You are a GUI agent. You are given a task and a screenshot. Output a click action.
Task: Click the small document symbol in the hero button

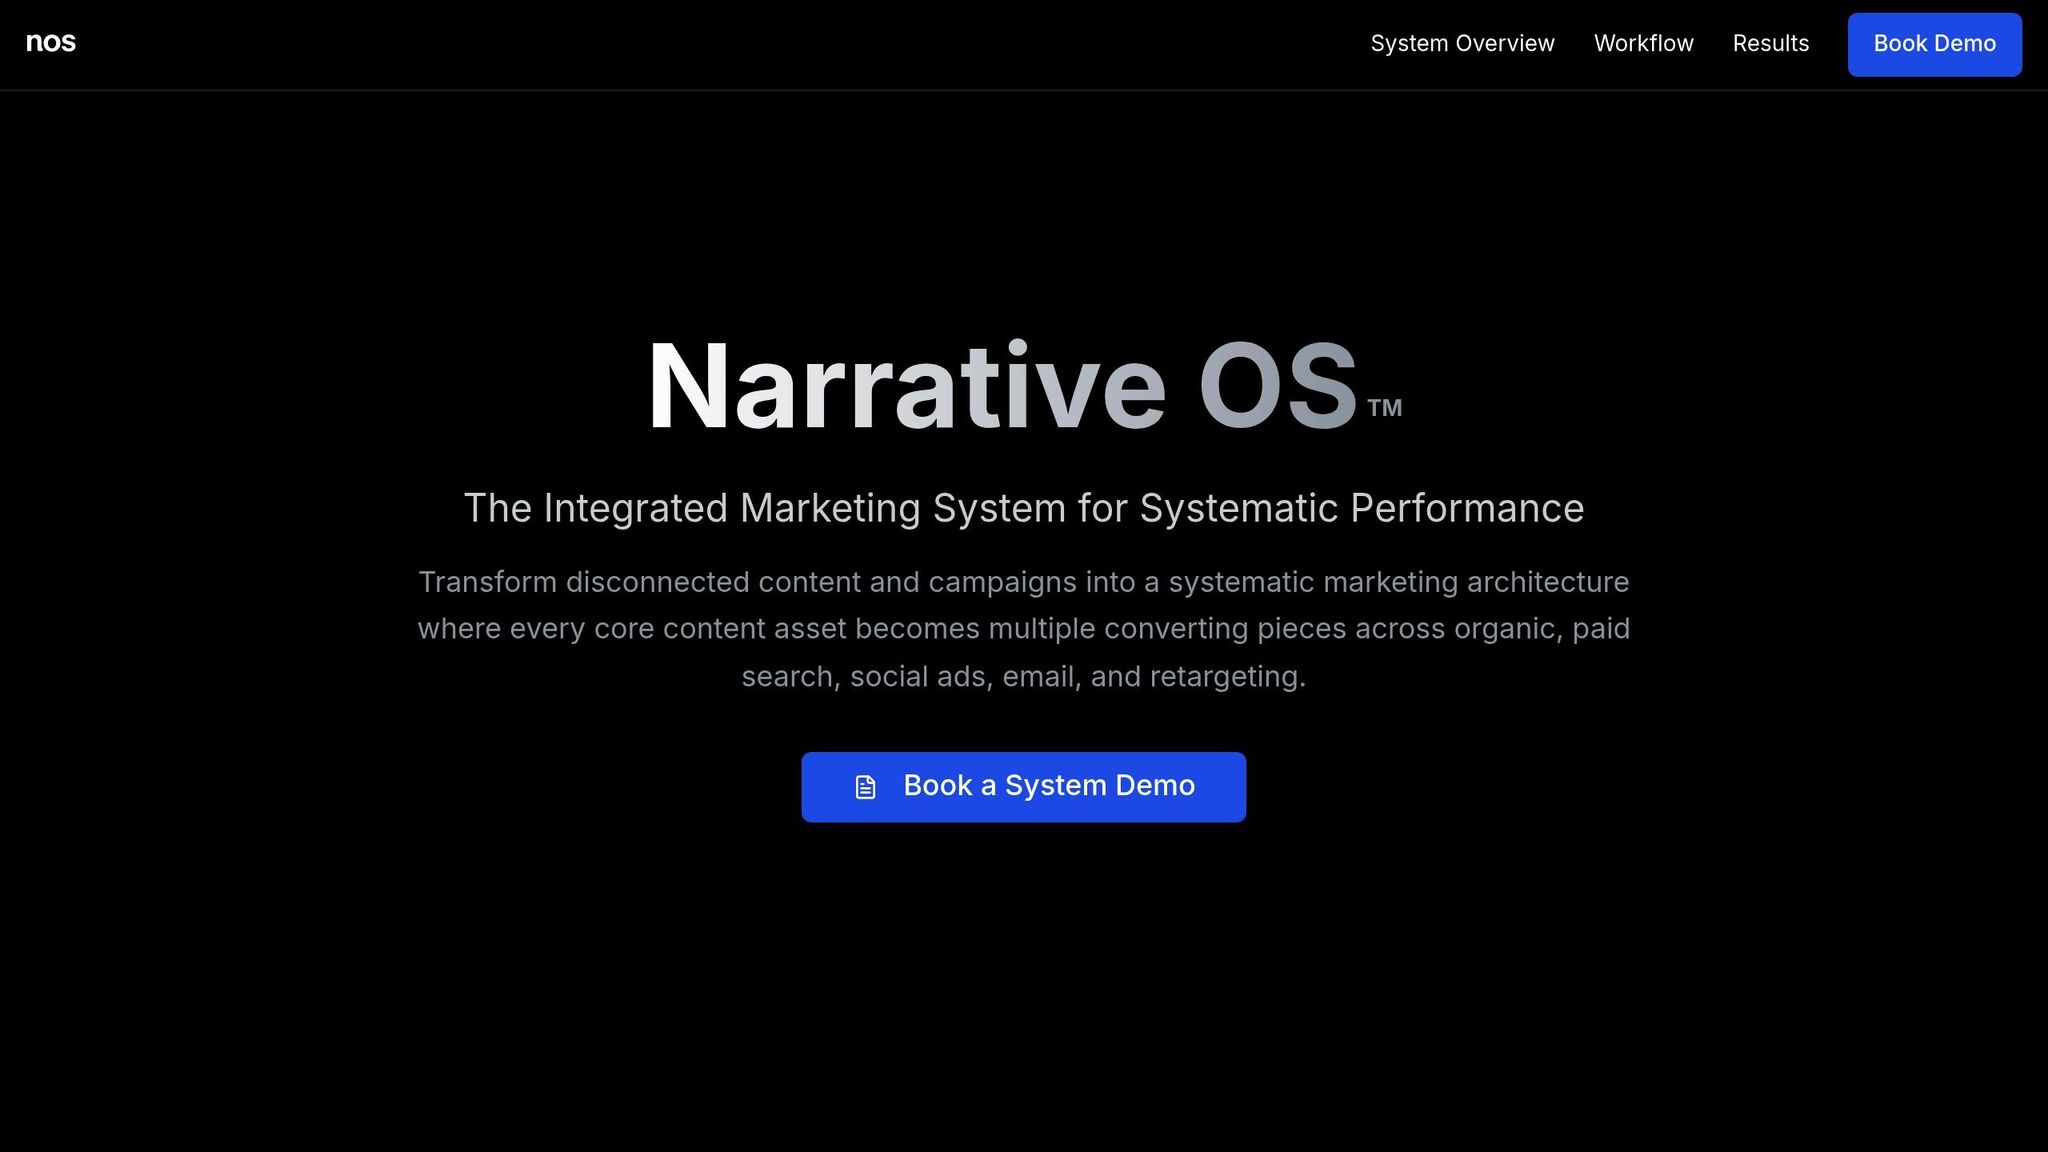pyautogui.click(x=865, y=786)
